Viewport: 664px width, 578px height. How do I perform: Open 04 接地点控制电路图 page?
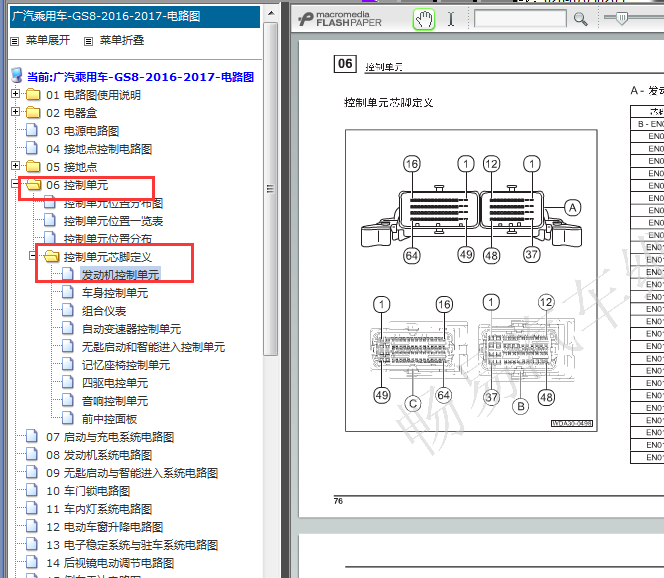tap(99, 149)
